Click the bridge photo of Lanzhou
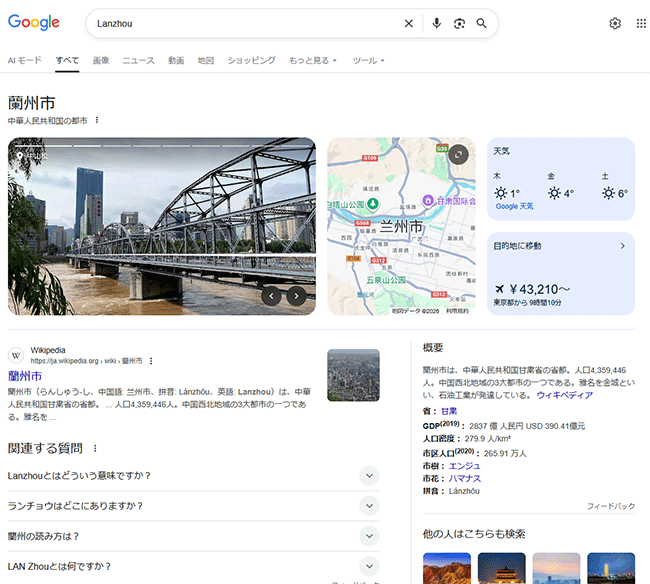This screenshot has height=584, width=650. (162, 226)
